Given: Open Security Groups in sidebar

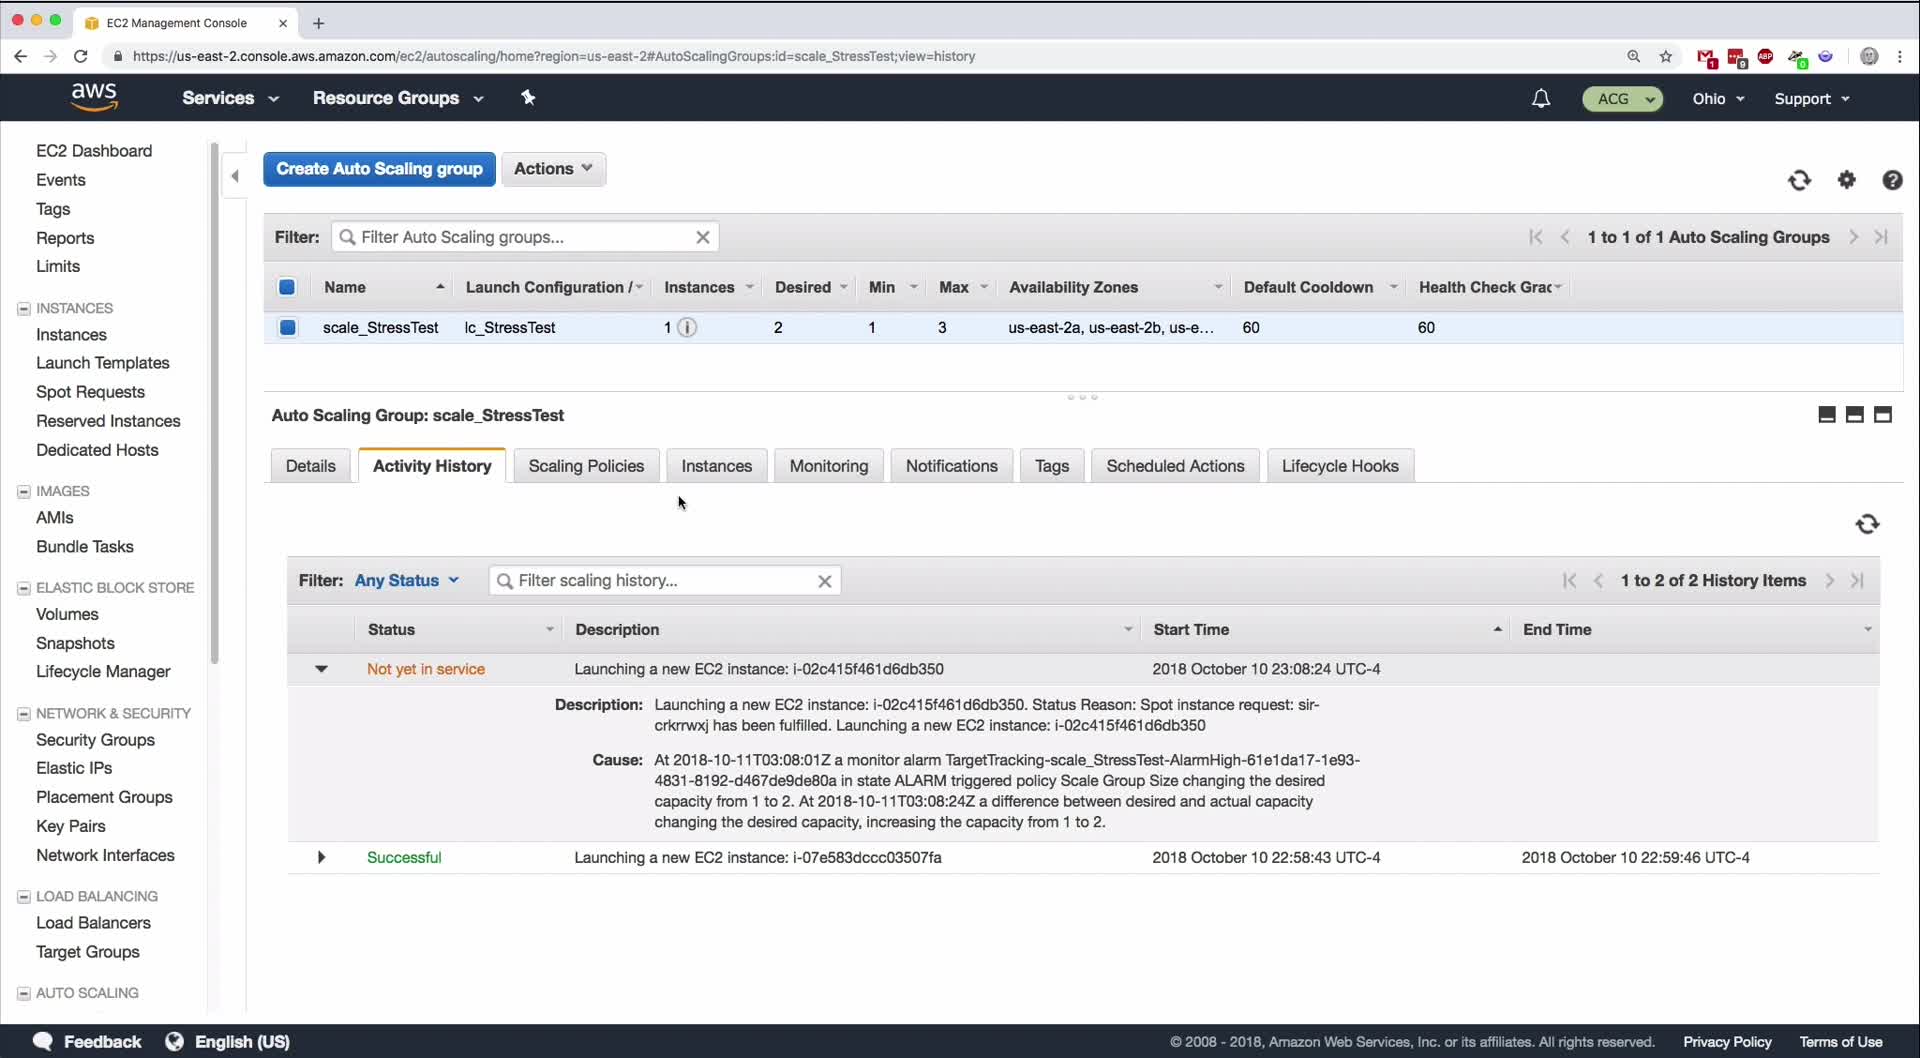Looking at the screenshot, I should tap(95, 740).
